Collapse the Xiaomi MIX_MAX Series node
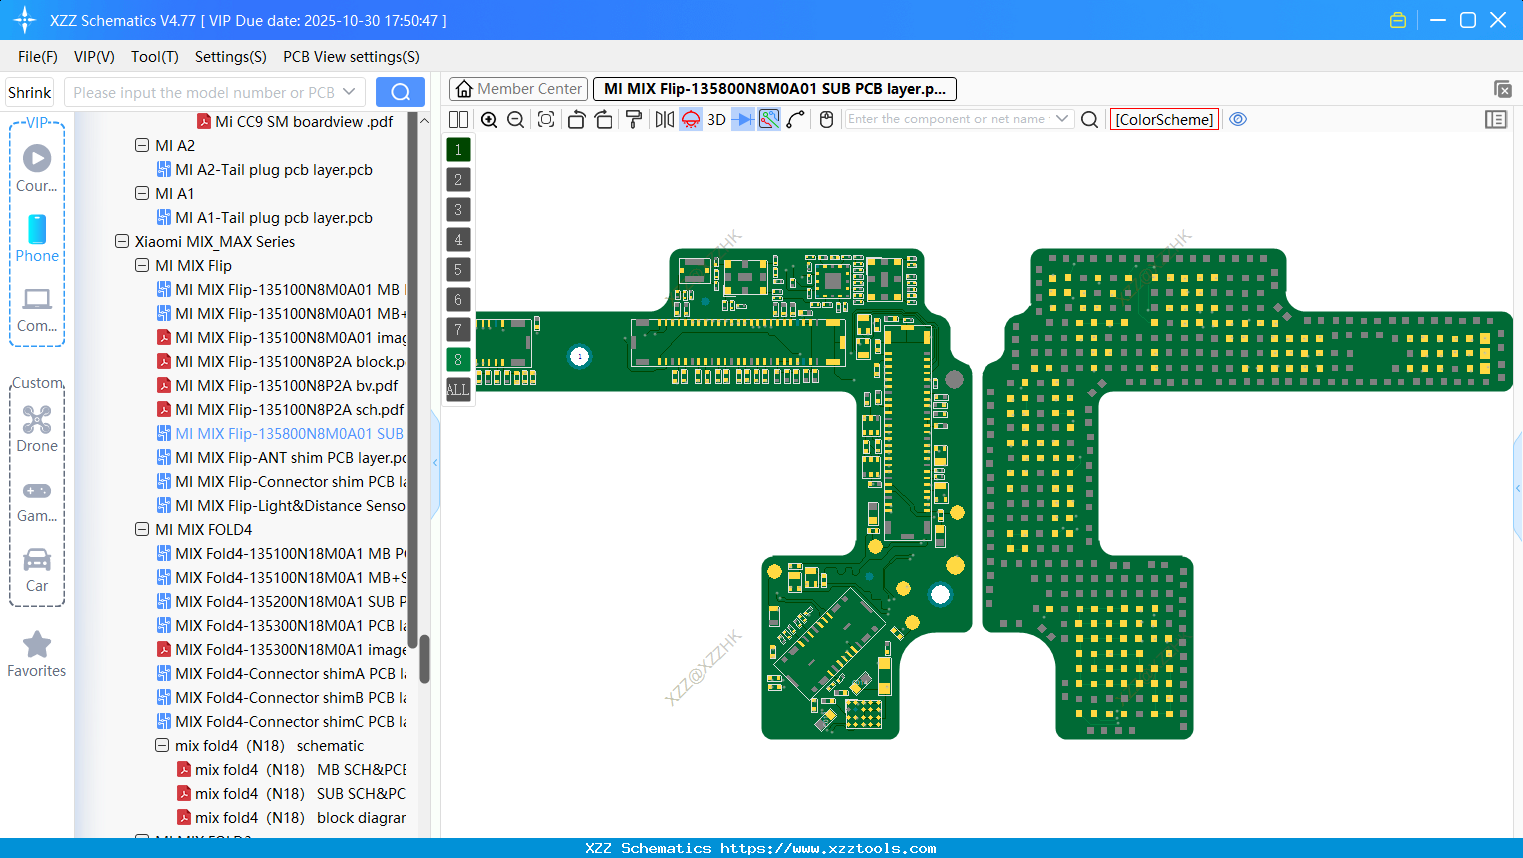 122,241
